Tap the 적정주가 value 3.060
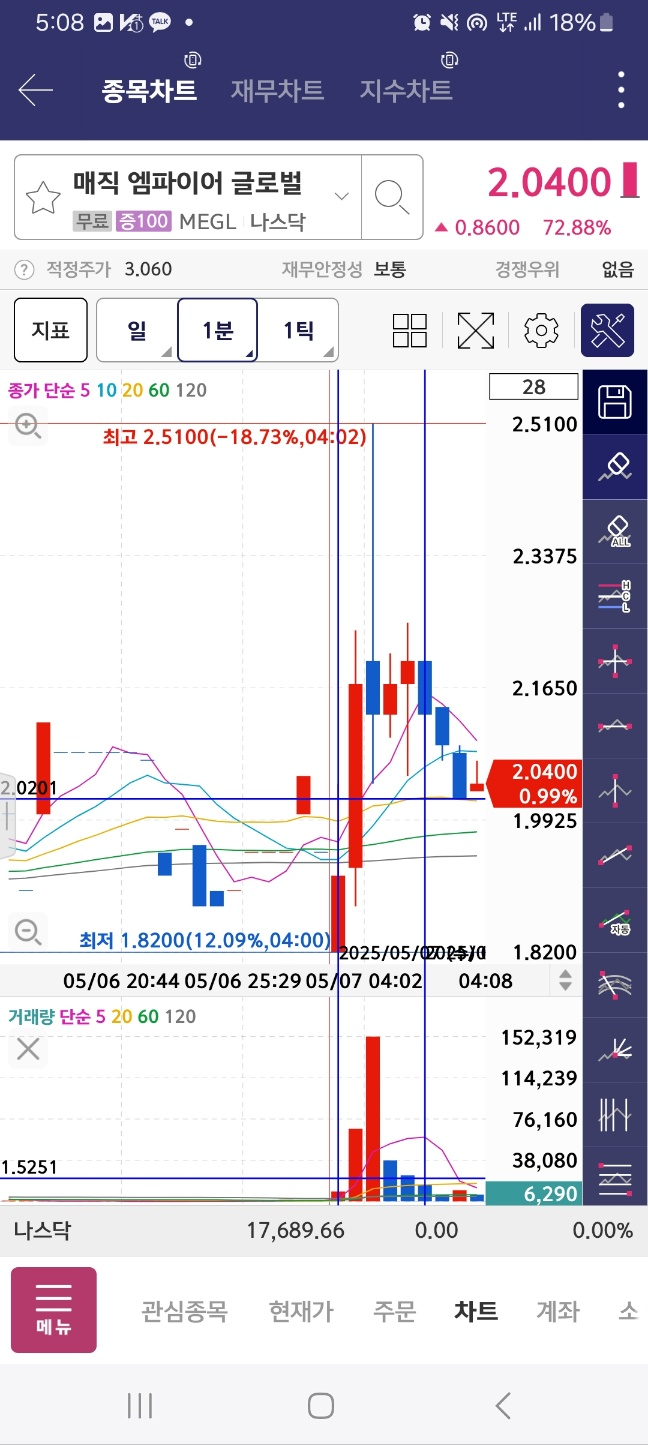The image size is (648, 1445). [148, 269]
